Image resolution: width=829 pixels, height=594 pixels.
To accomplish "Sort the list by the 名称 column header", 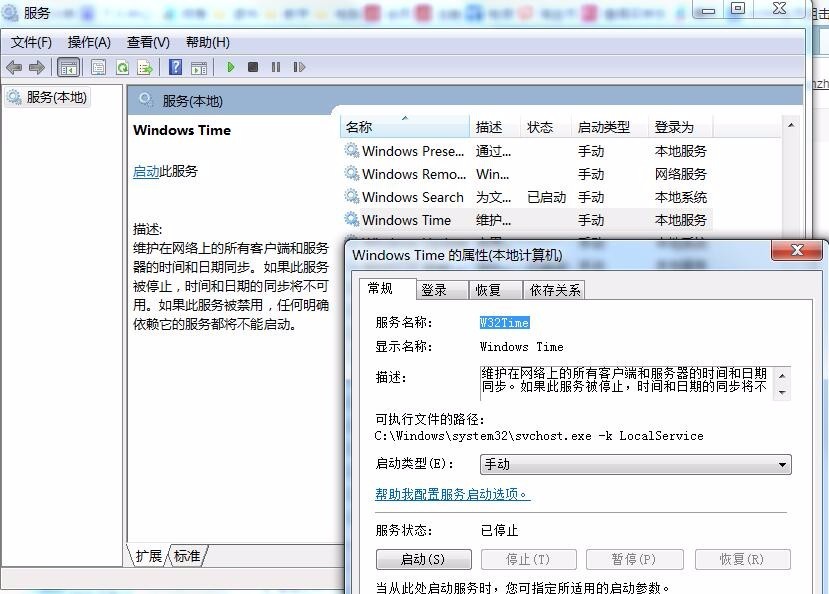I will [404, 127].
